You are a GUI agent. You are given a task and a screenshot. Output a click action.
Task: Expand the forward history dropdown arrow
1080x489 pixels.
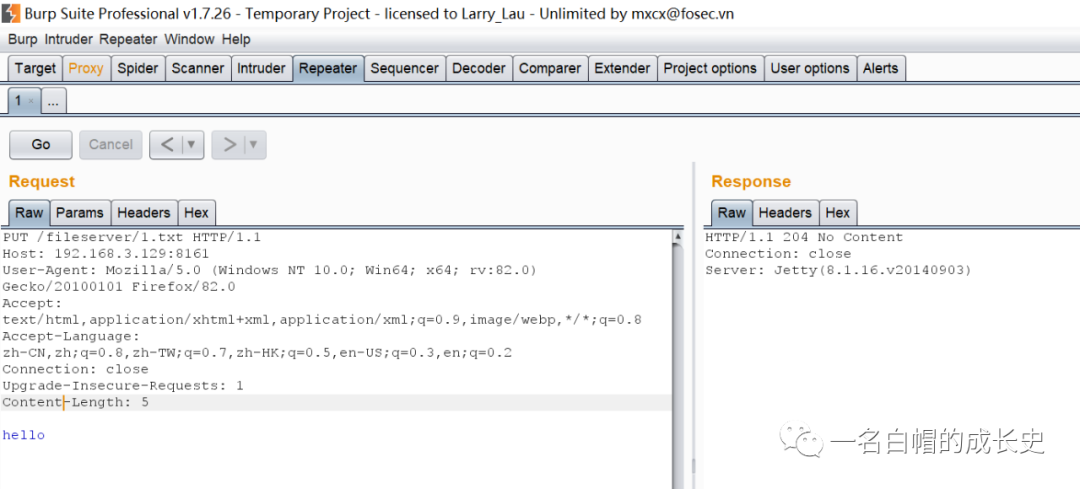coord(255,145)
